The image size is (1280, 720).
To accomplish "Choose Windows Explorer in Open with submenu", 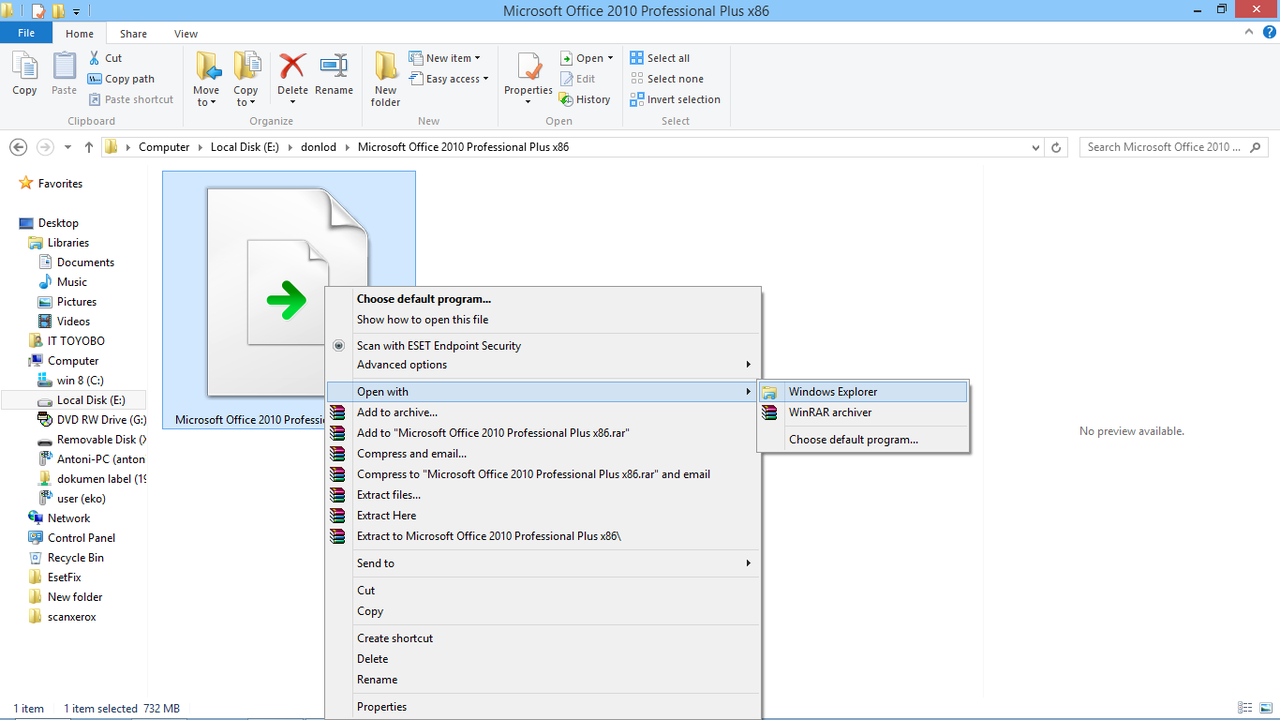I will 864,392.
